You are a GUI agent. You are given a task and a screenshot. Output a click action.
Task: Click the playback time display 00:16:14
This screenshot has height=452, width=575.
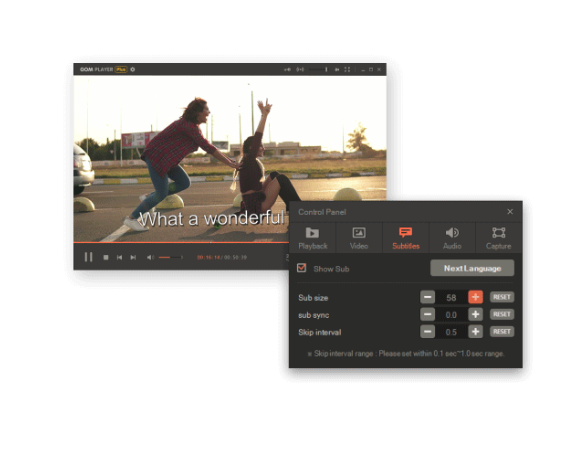point(209,257)
